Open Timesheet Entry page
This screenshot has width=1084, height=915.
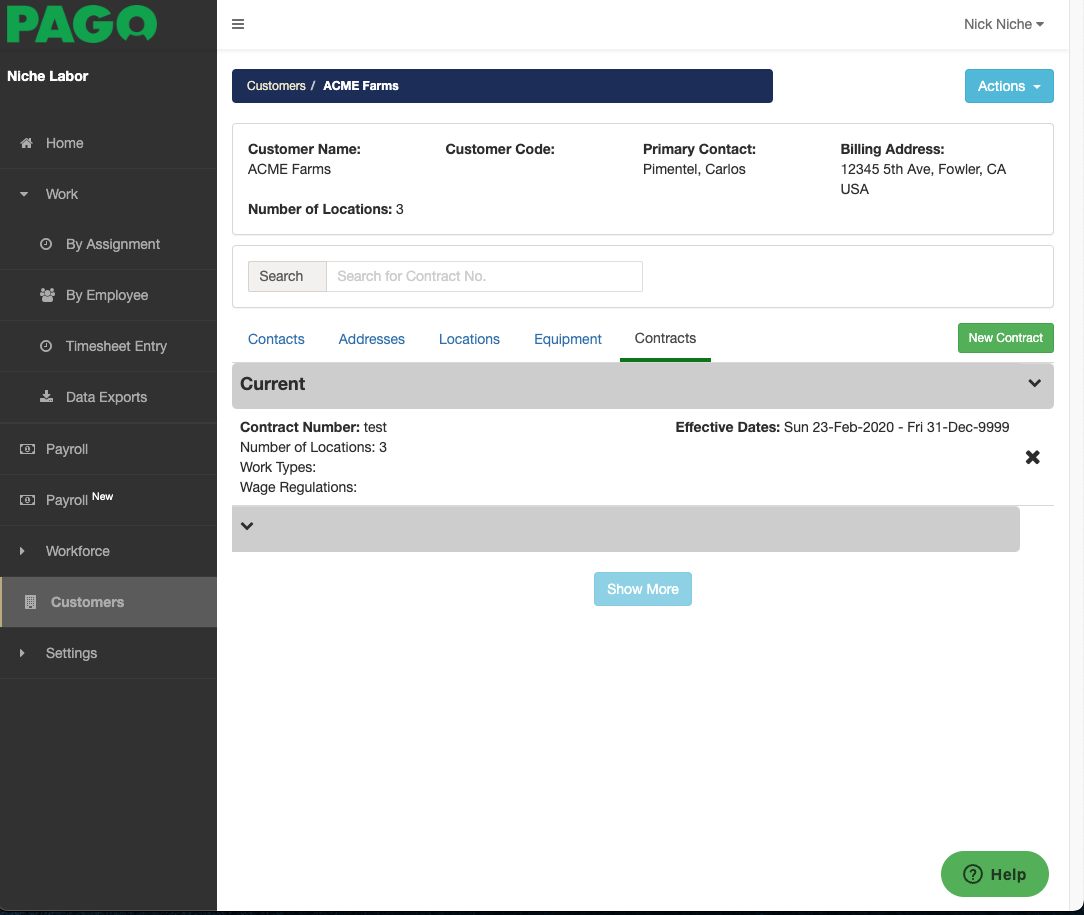point(116,346)
